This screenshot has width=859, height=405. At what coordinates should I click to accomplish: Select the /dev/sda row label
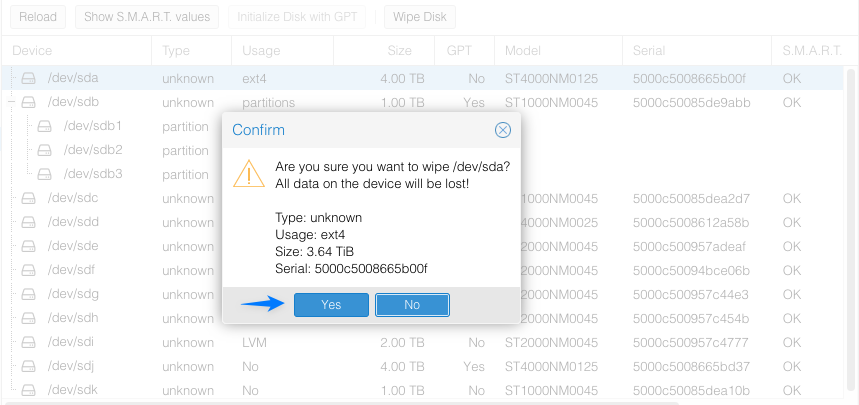pos(73,78)
